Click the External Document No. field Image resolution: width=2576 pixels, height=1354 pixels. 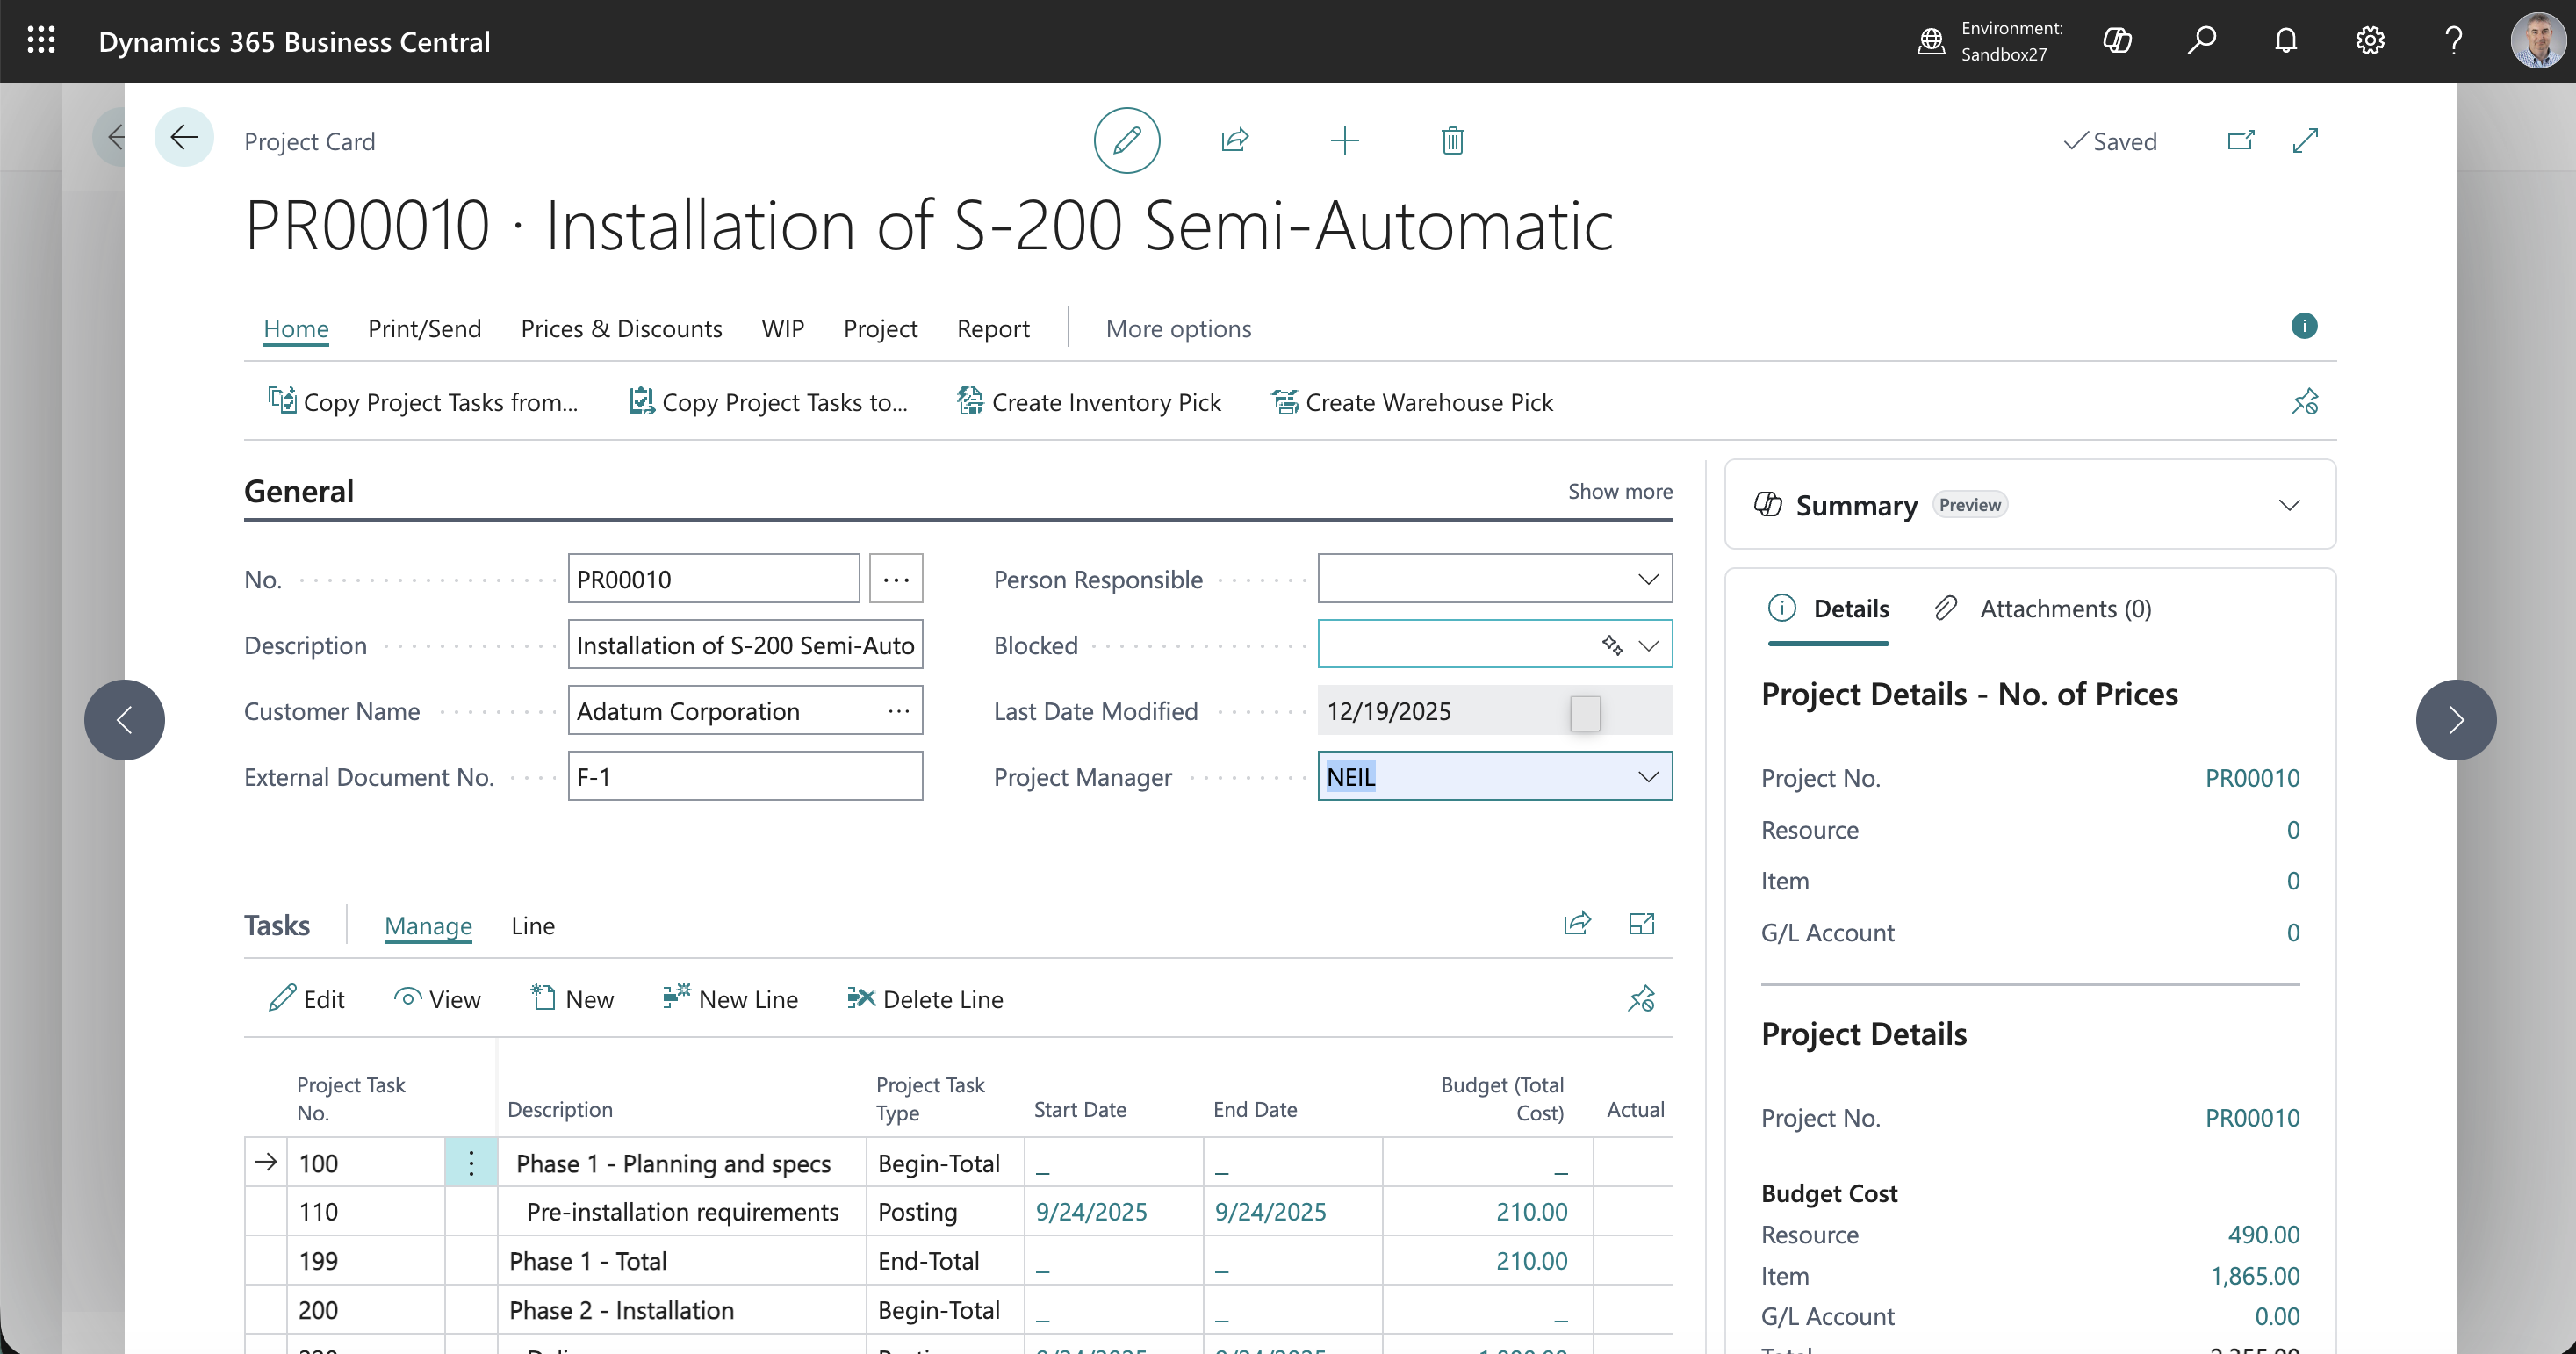[745, 777]
